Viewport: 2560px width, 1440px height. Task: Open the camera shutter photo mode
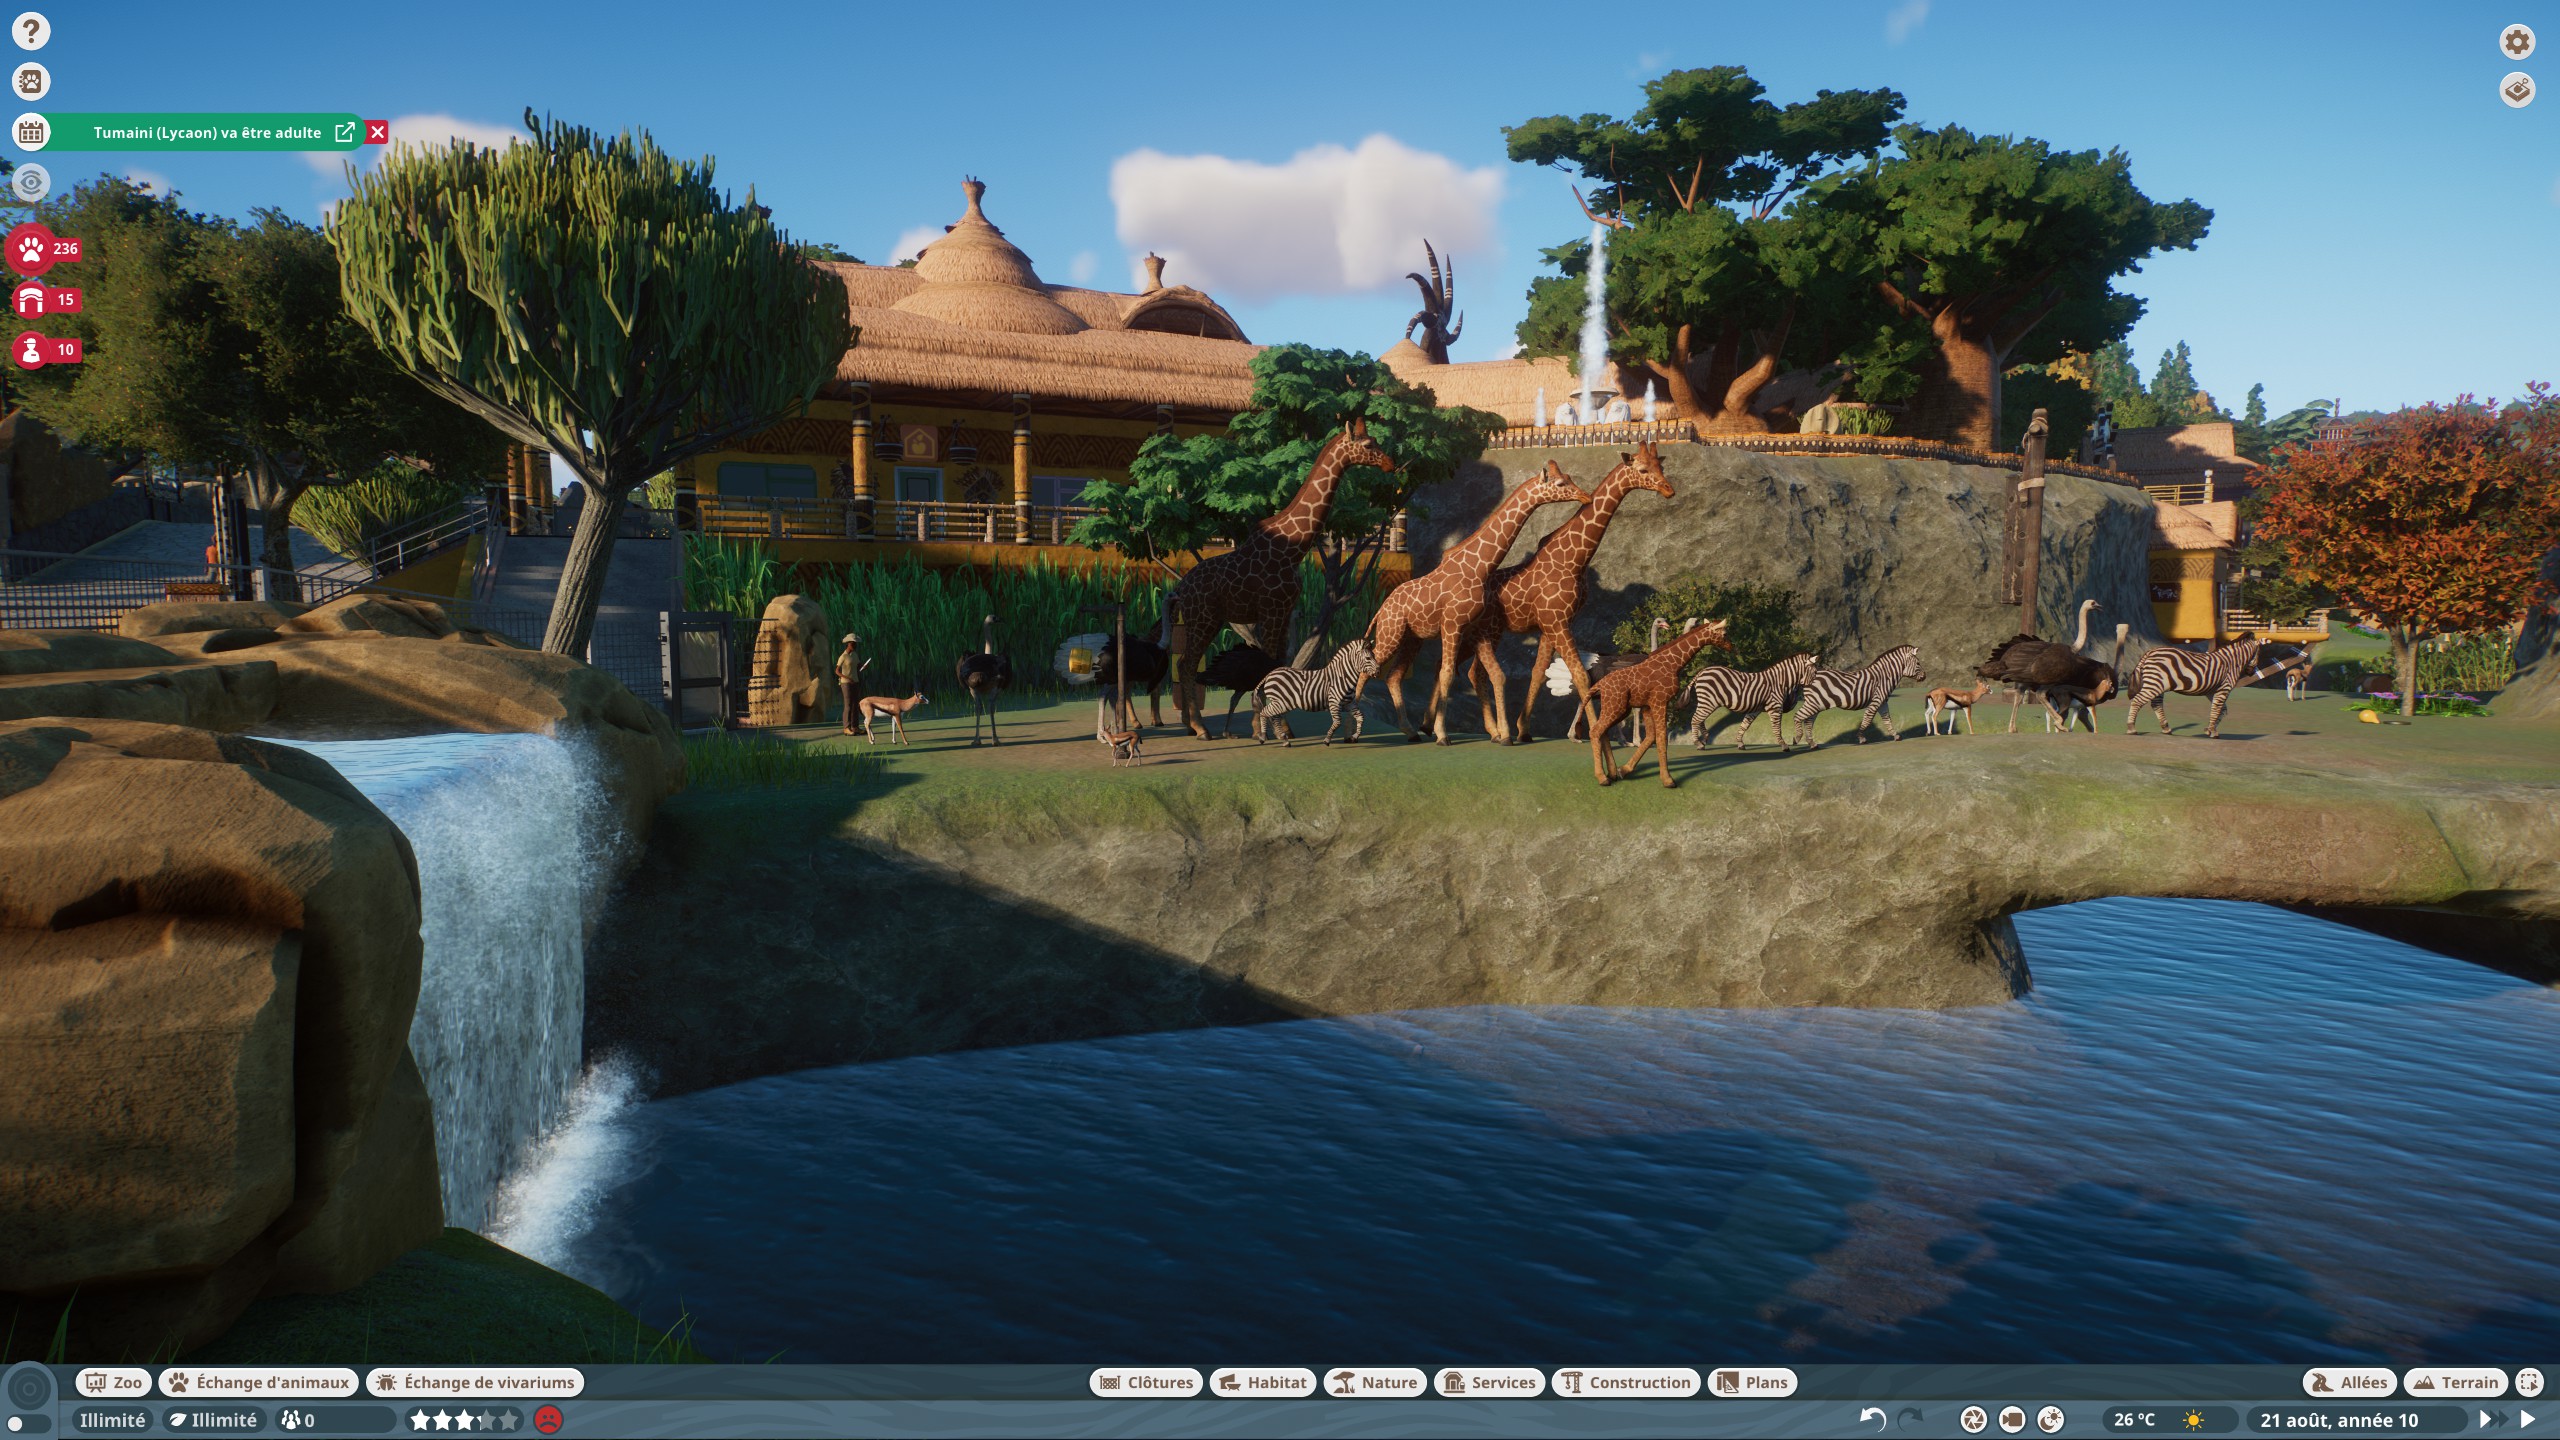(x=1973, y=1419)
